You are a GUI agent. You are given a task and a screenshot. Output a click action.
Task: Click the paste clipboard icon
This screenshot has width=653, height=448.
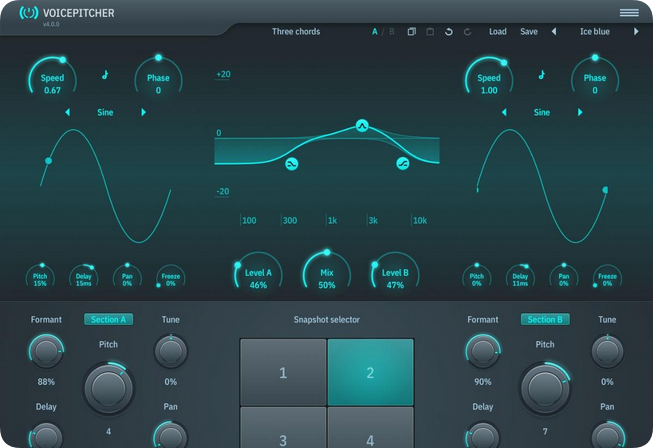click(430, 32)
